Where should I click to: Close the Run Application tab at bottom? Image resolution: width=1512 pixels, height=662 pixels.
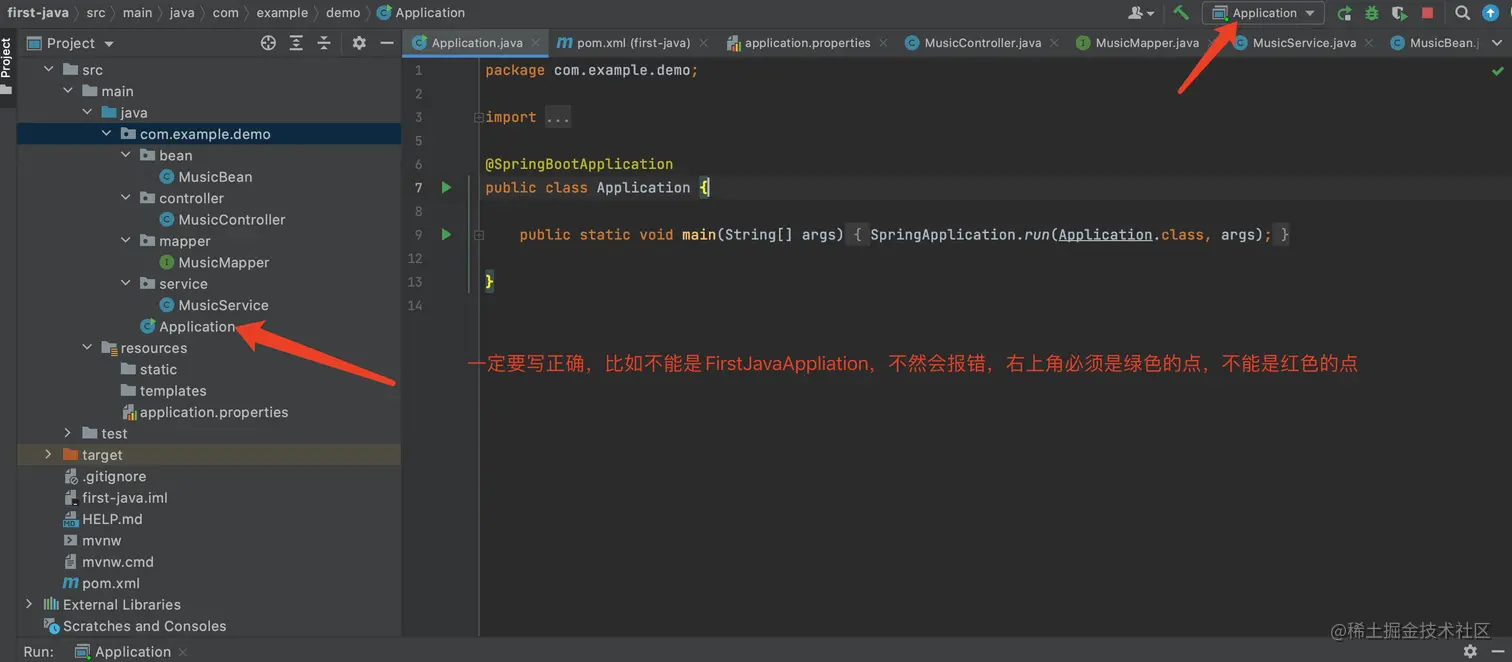click(184, 652)
